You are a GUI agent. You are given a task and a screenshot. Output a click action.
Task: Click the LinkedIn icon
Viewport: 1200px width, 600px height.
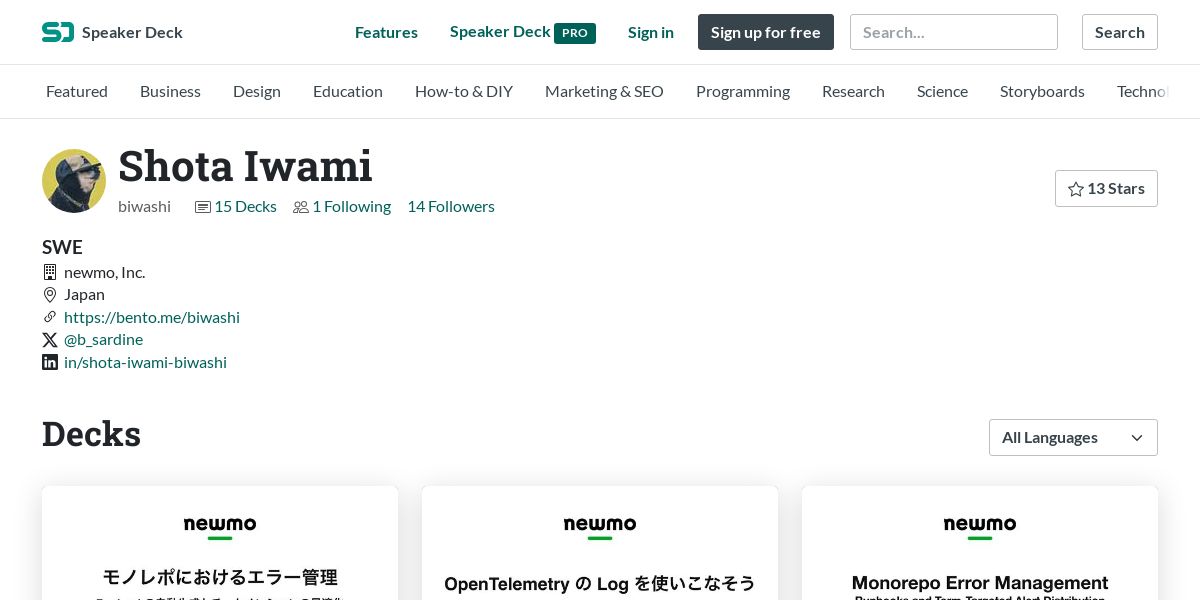(50, 362)
